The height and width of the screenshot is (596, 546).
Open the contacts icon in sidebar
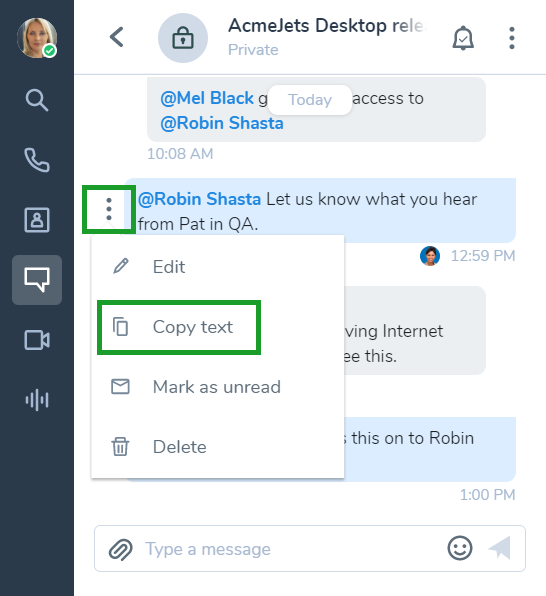(37, 220)
